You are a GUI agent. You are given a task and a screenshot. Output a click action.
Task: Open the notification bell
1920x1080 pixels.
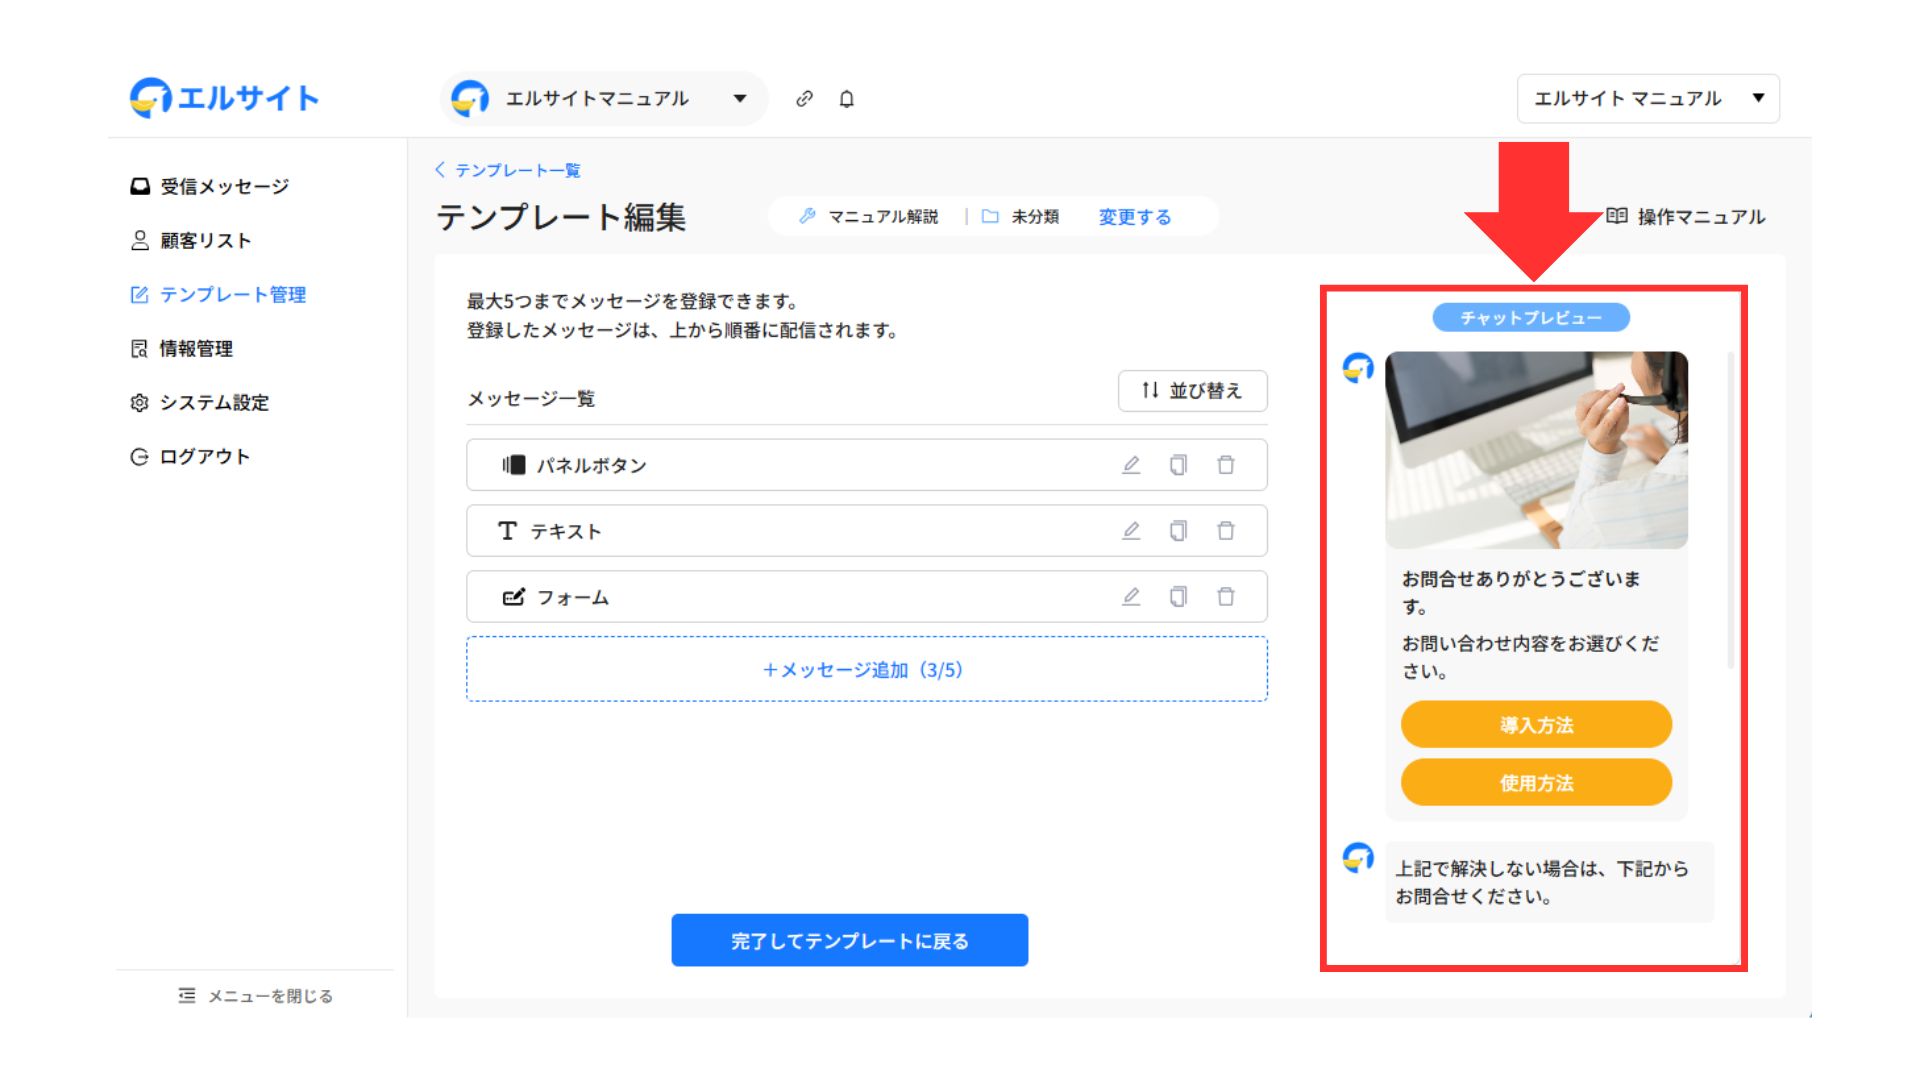coord(846,99)
